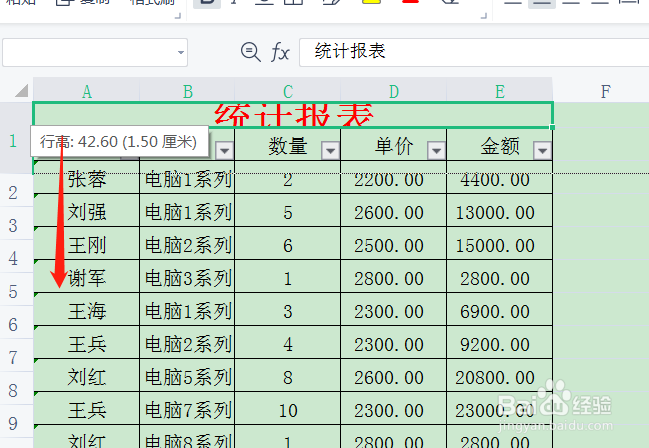Click the fx insert function icon
The width and height of the screenshot is (649, 448).
click(x=280, y=53)
